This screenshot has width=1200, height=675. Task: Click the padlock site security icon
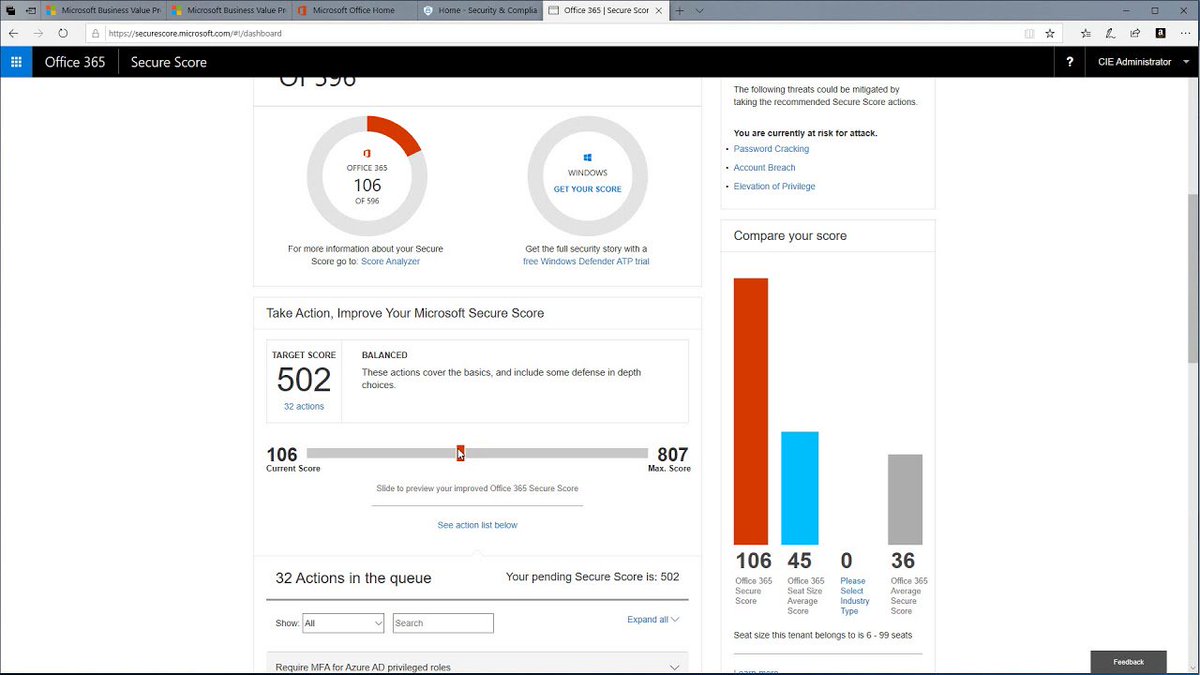pos(96,33)
